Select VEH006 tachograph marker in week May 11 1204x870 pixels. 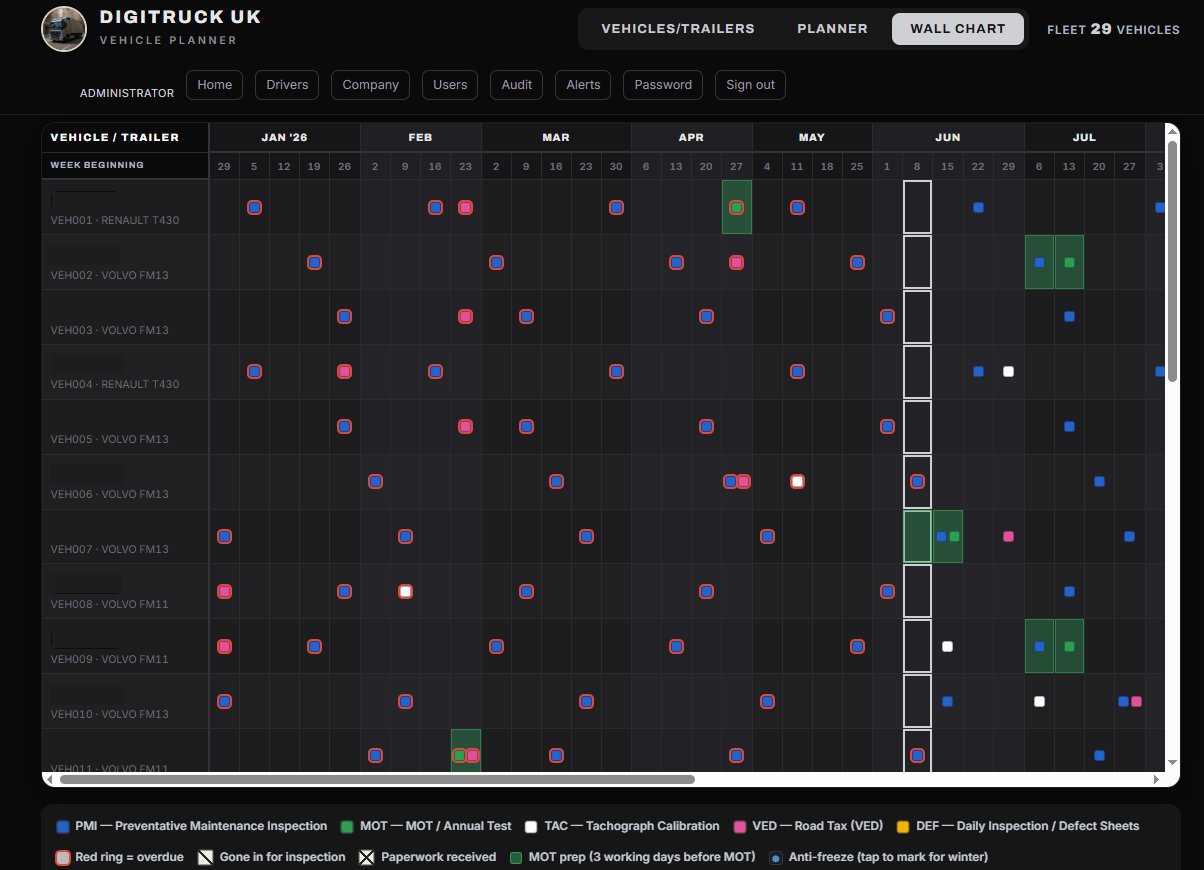pos(797,481)
